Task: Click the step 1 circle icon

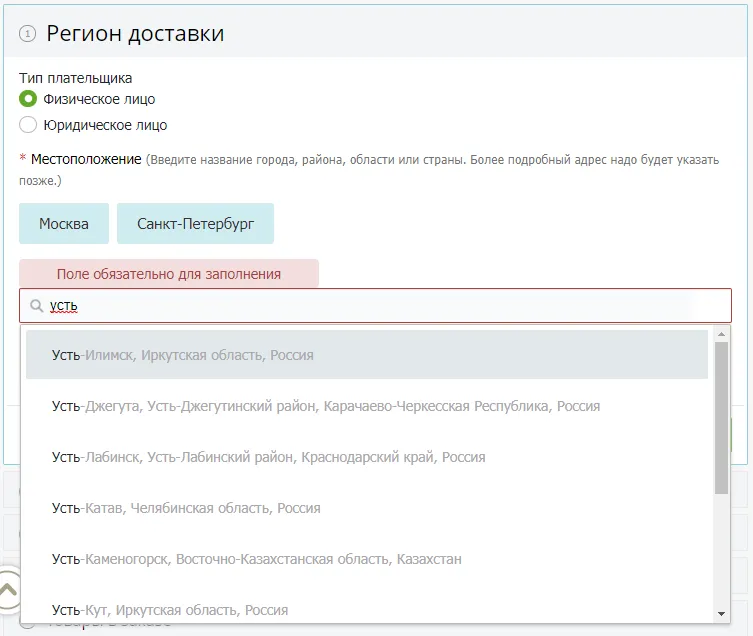Action: 27,34
